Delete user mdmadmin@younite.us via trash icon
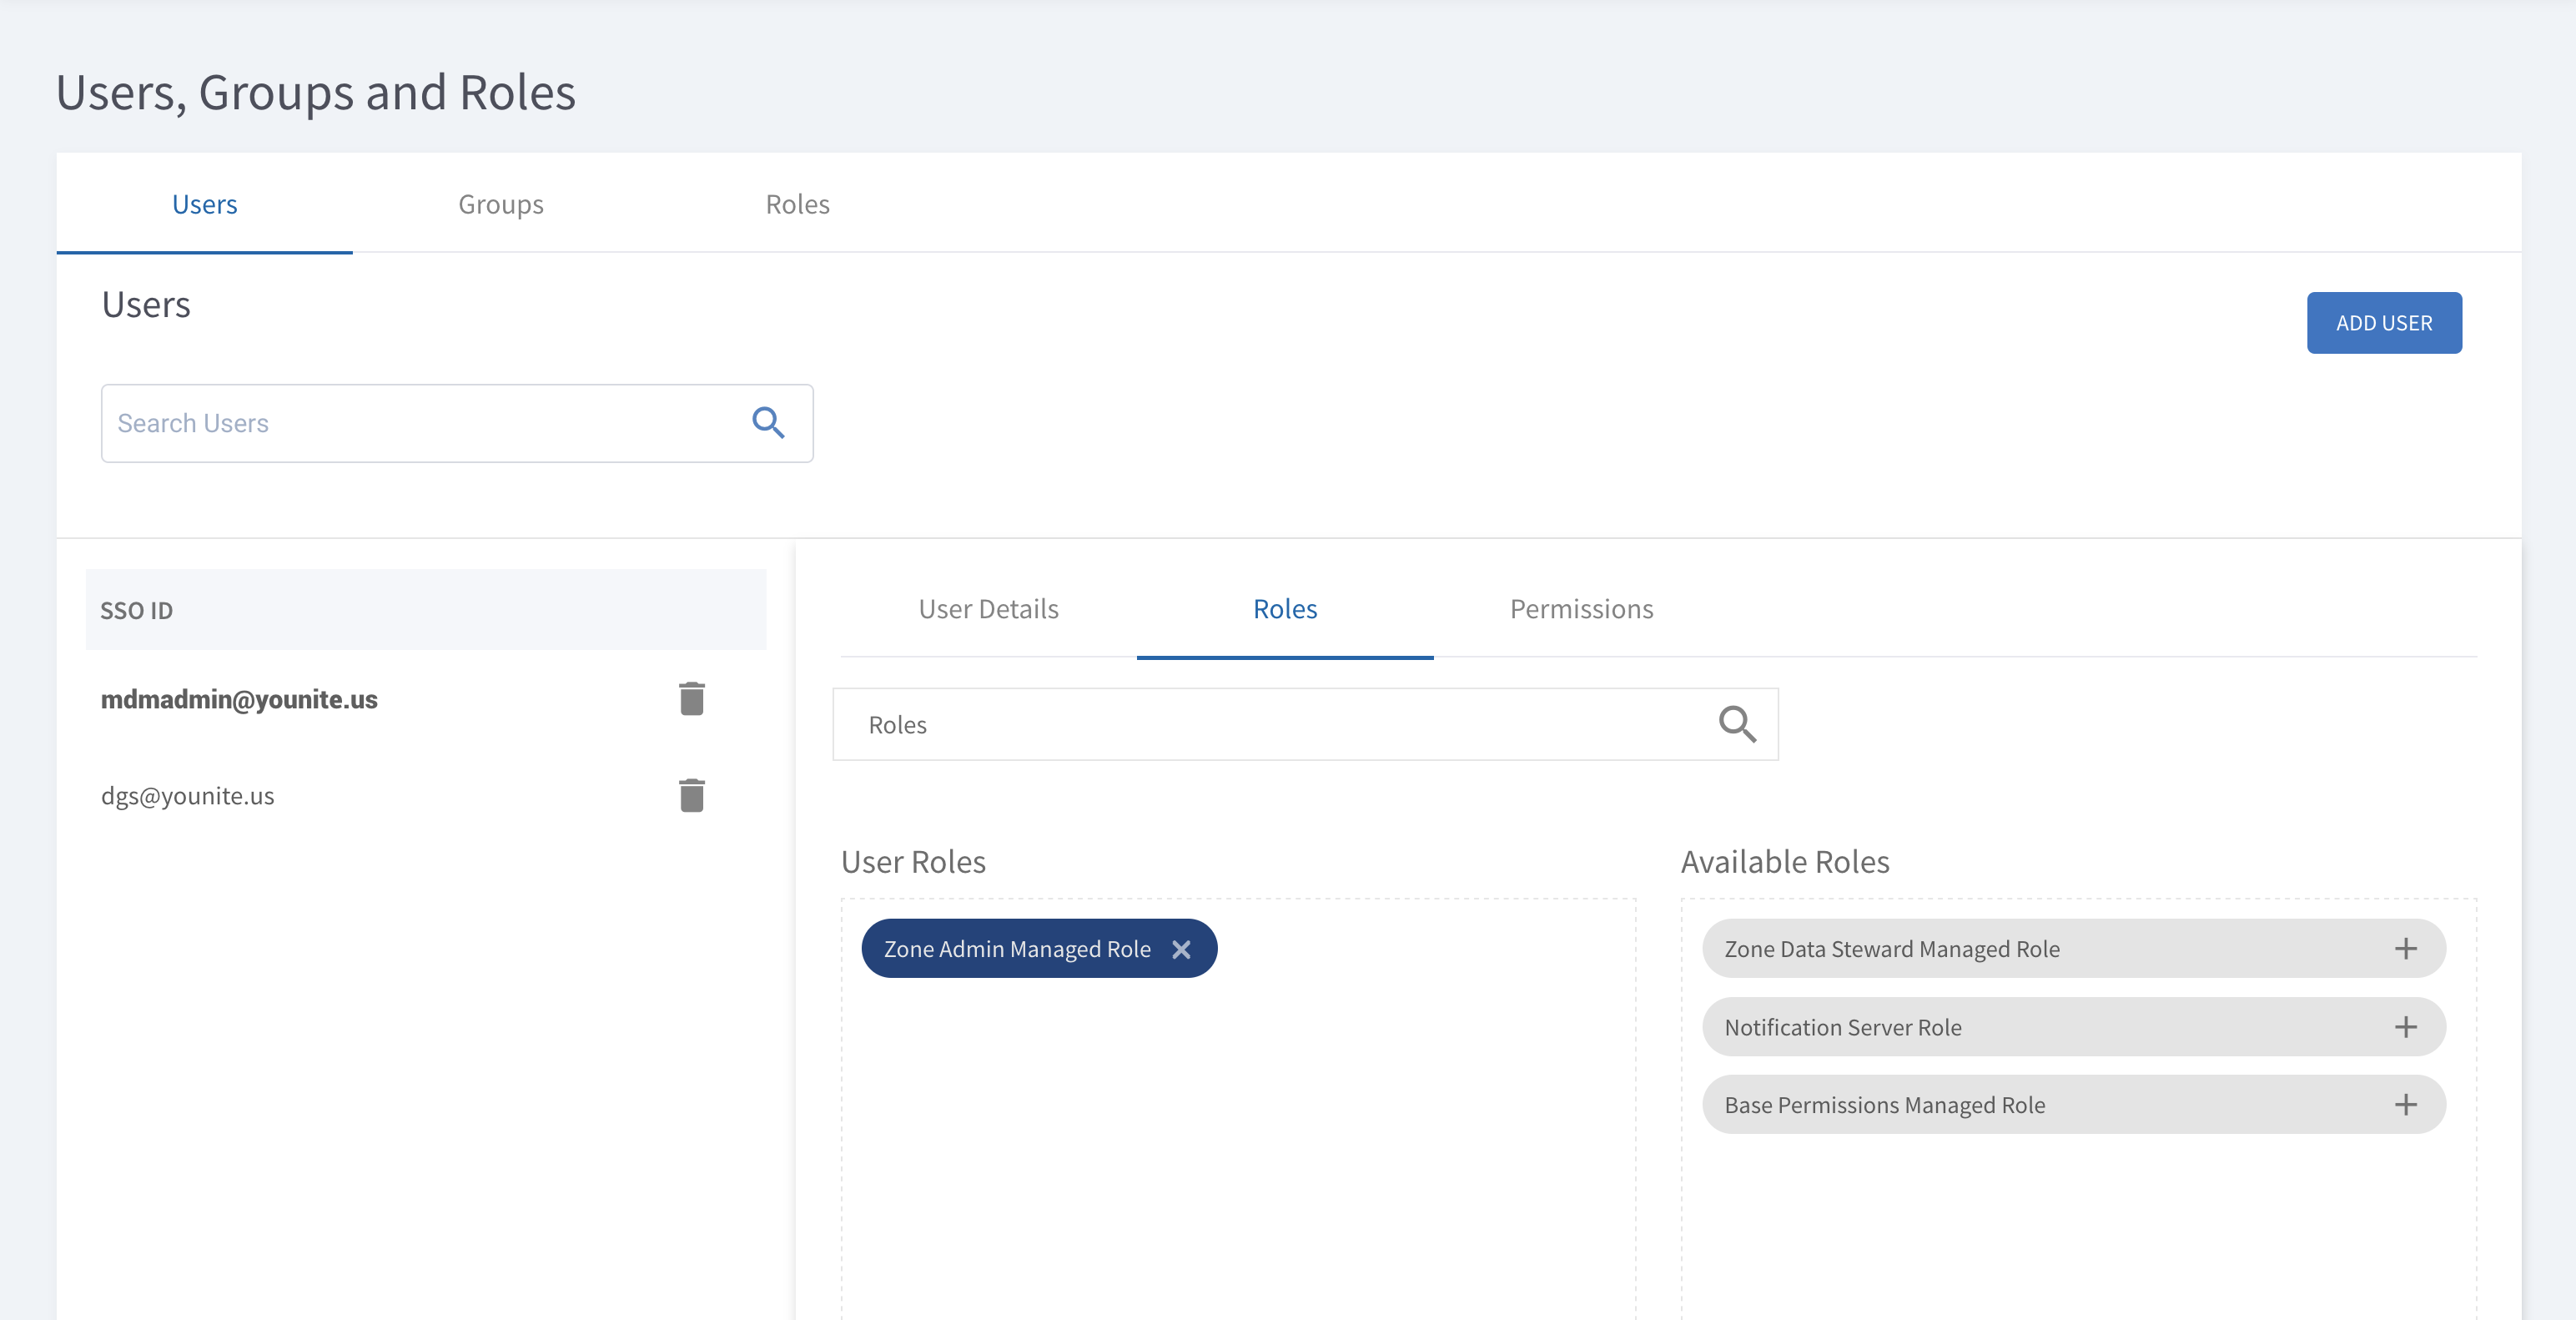The width and height of the screenshot is (2576, 1320). [692, 699]
